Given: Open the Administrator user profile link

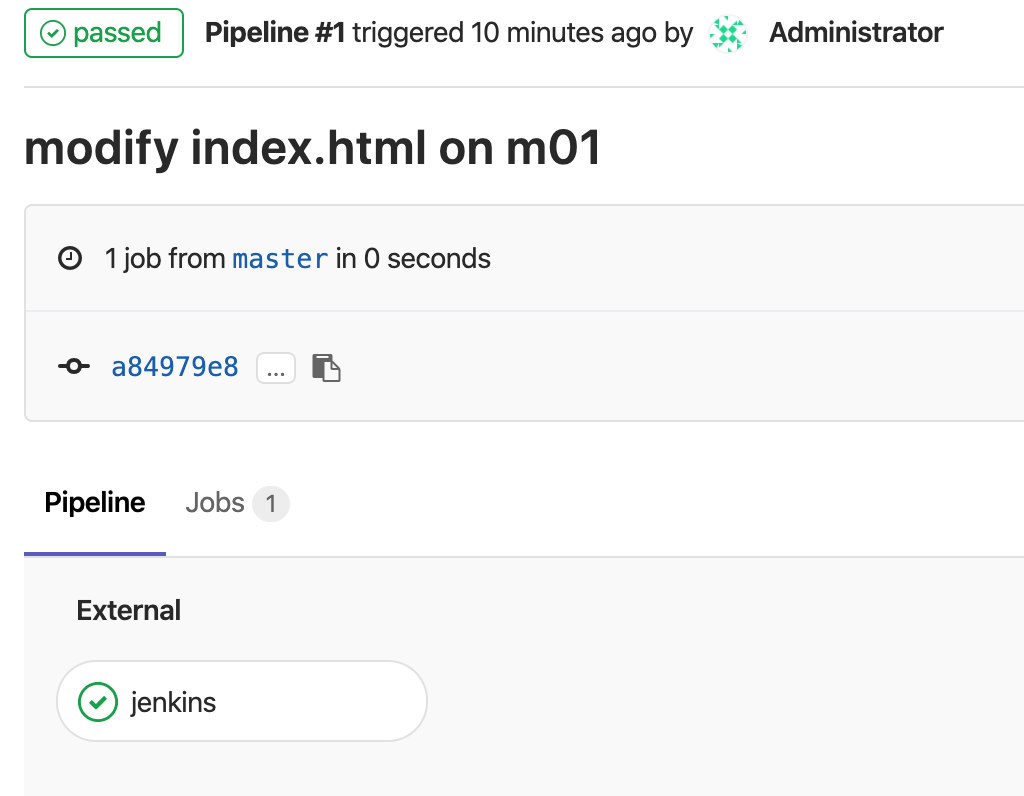Looking at the screenshot, I should 856,33.
